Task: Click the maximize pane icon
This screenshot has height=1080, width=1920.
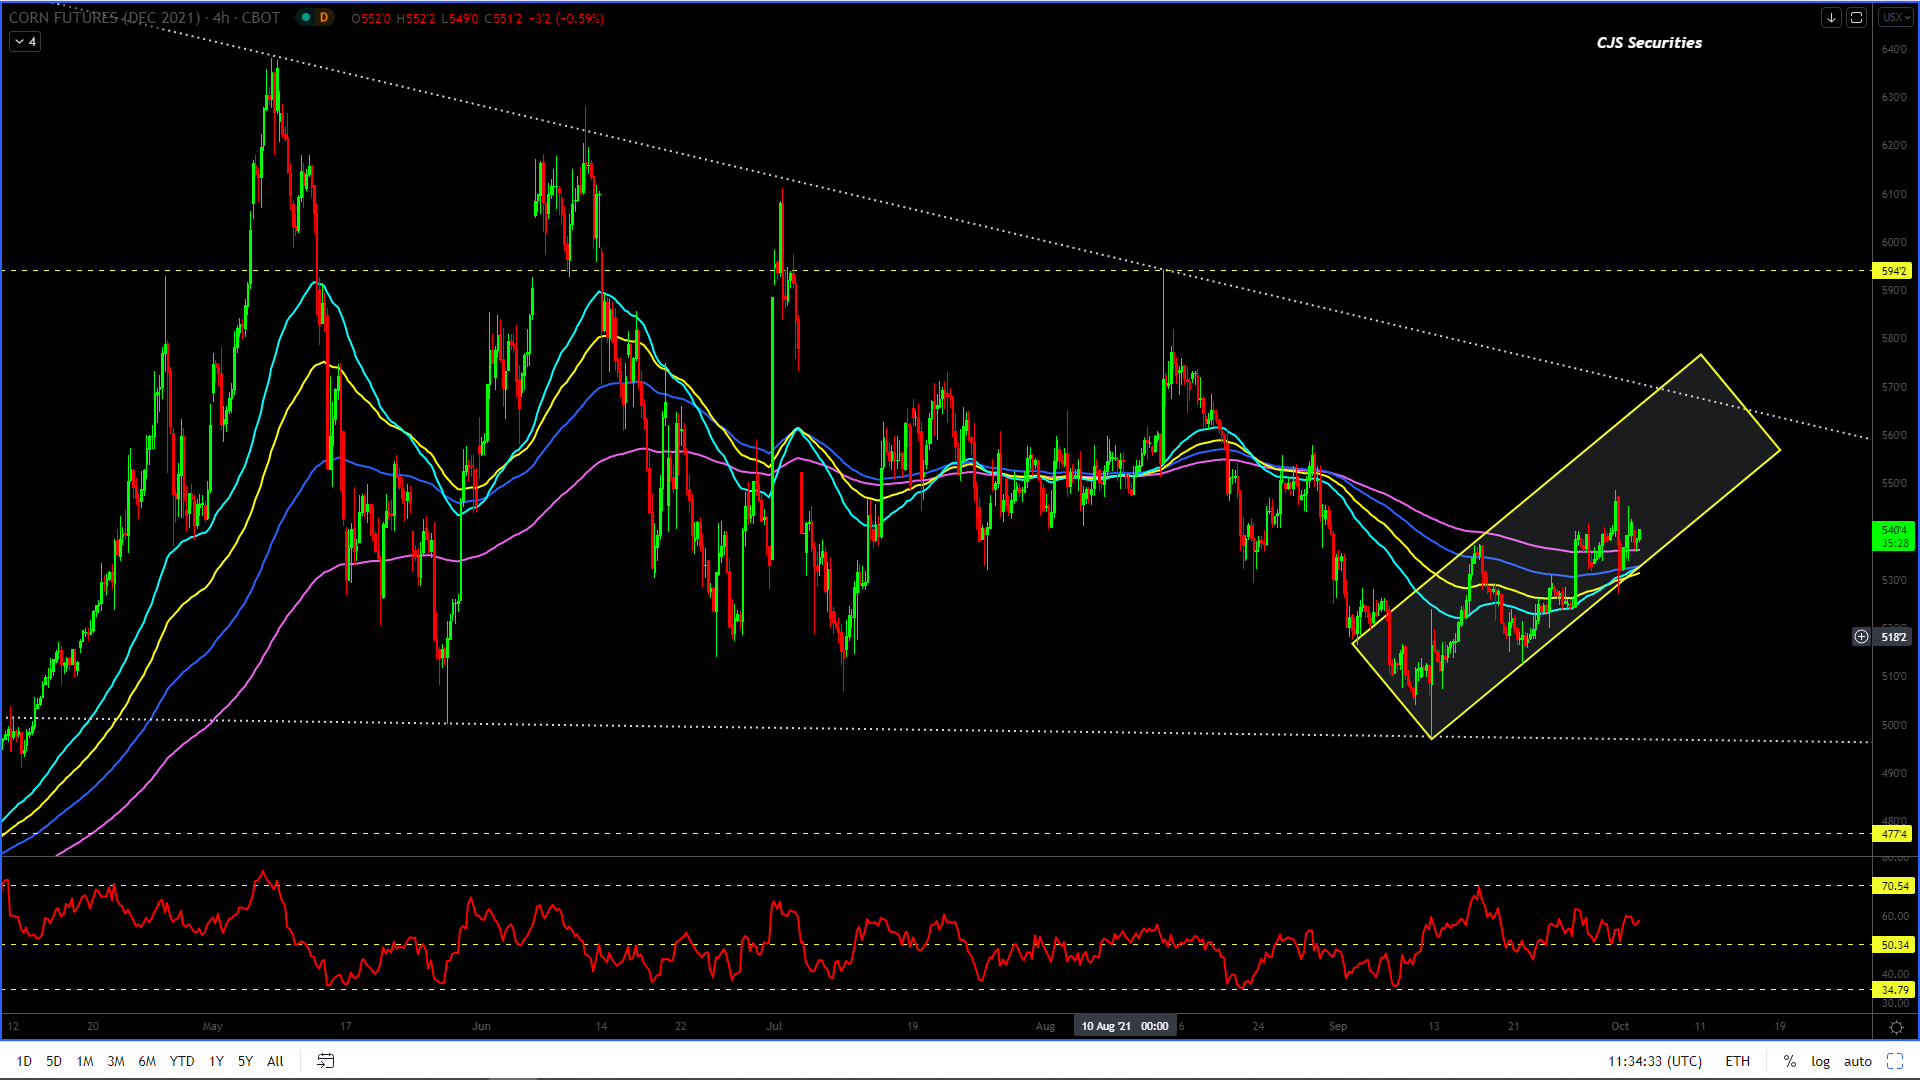Action: click(1856, 18)
